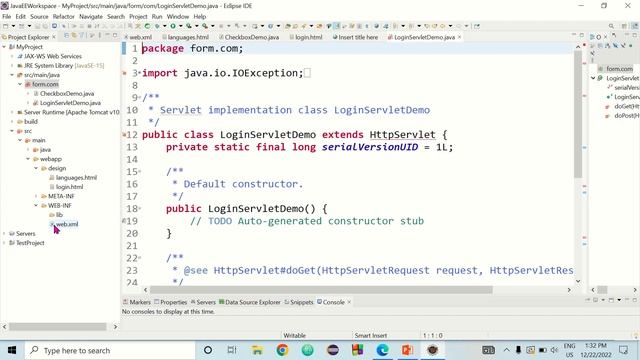Viewport: 640px width, 360px height.
Task: Open the notification center icon
Action: tap(623, 350)
